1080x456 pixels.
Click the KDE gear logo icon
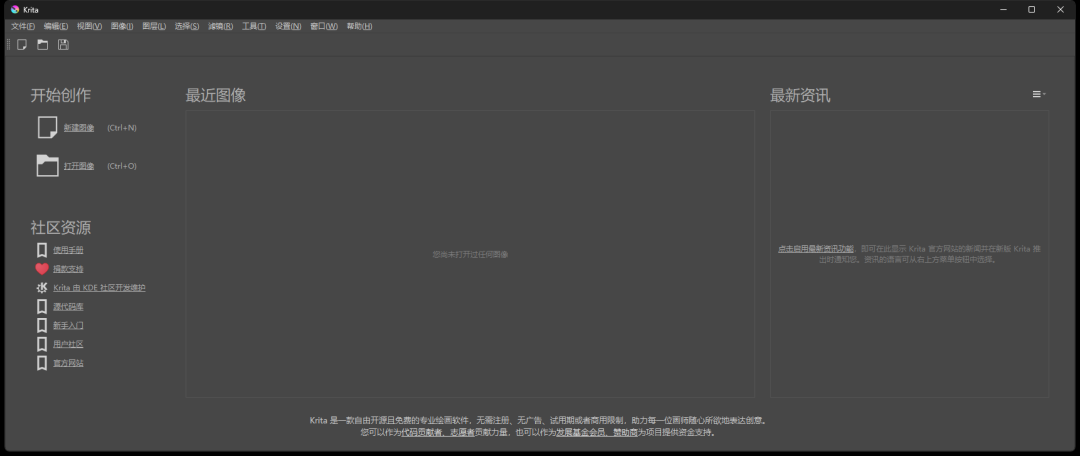(42, 288)
